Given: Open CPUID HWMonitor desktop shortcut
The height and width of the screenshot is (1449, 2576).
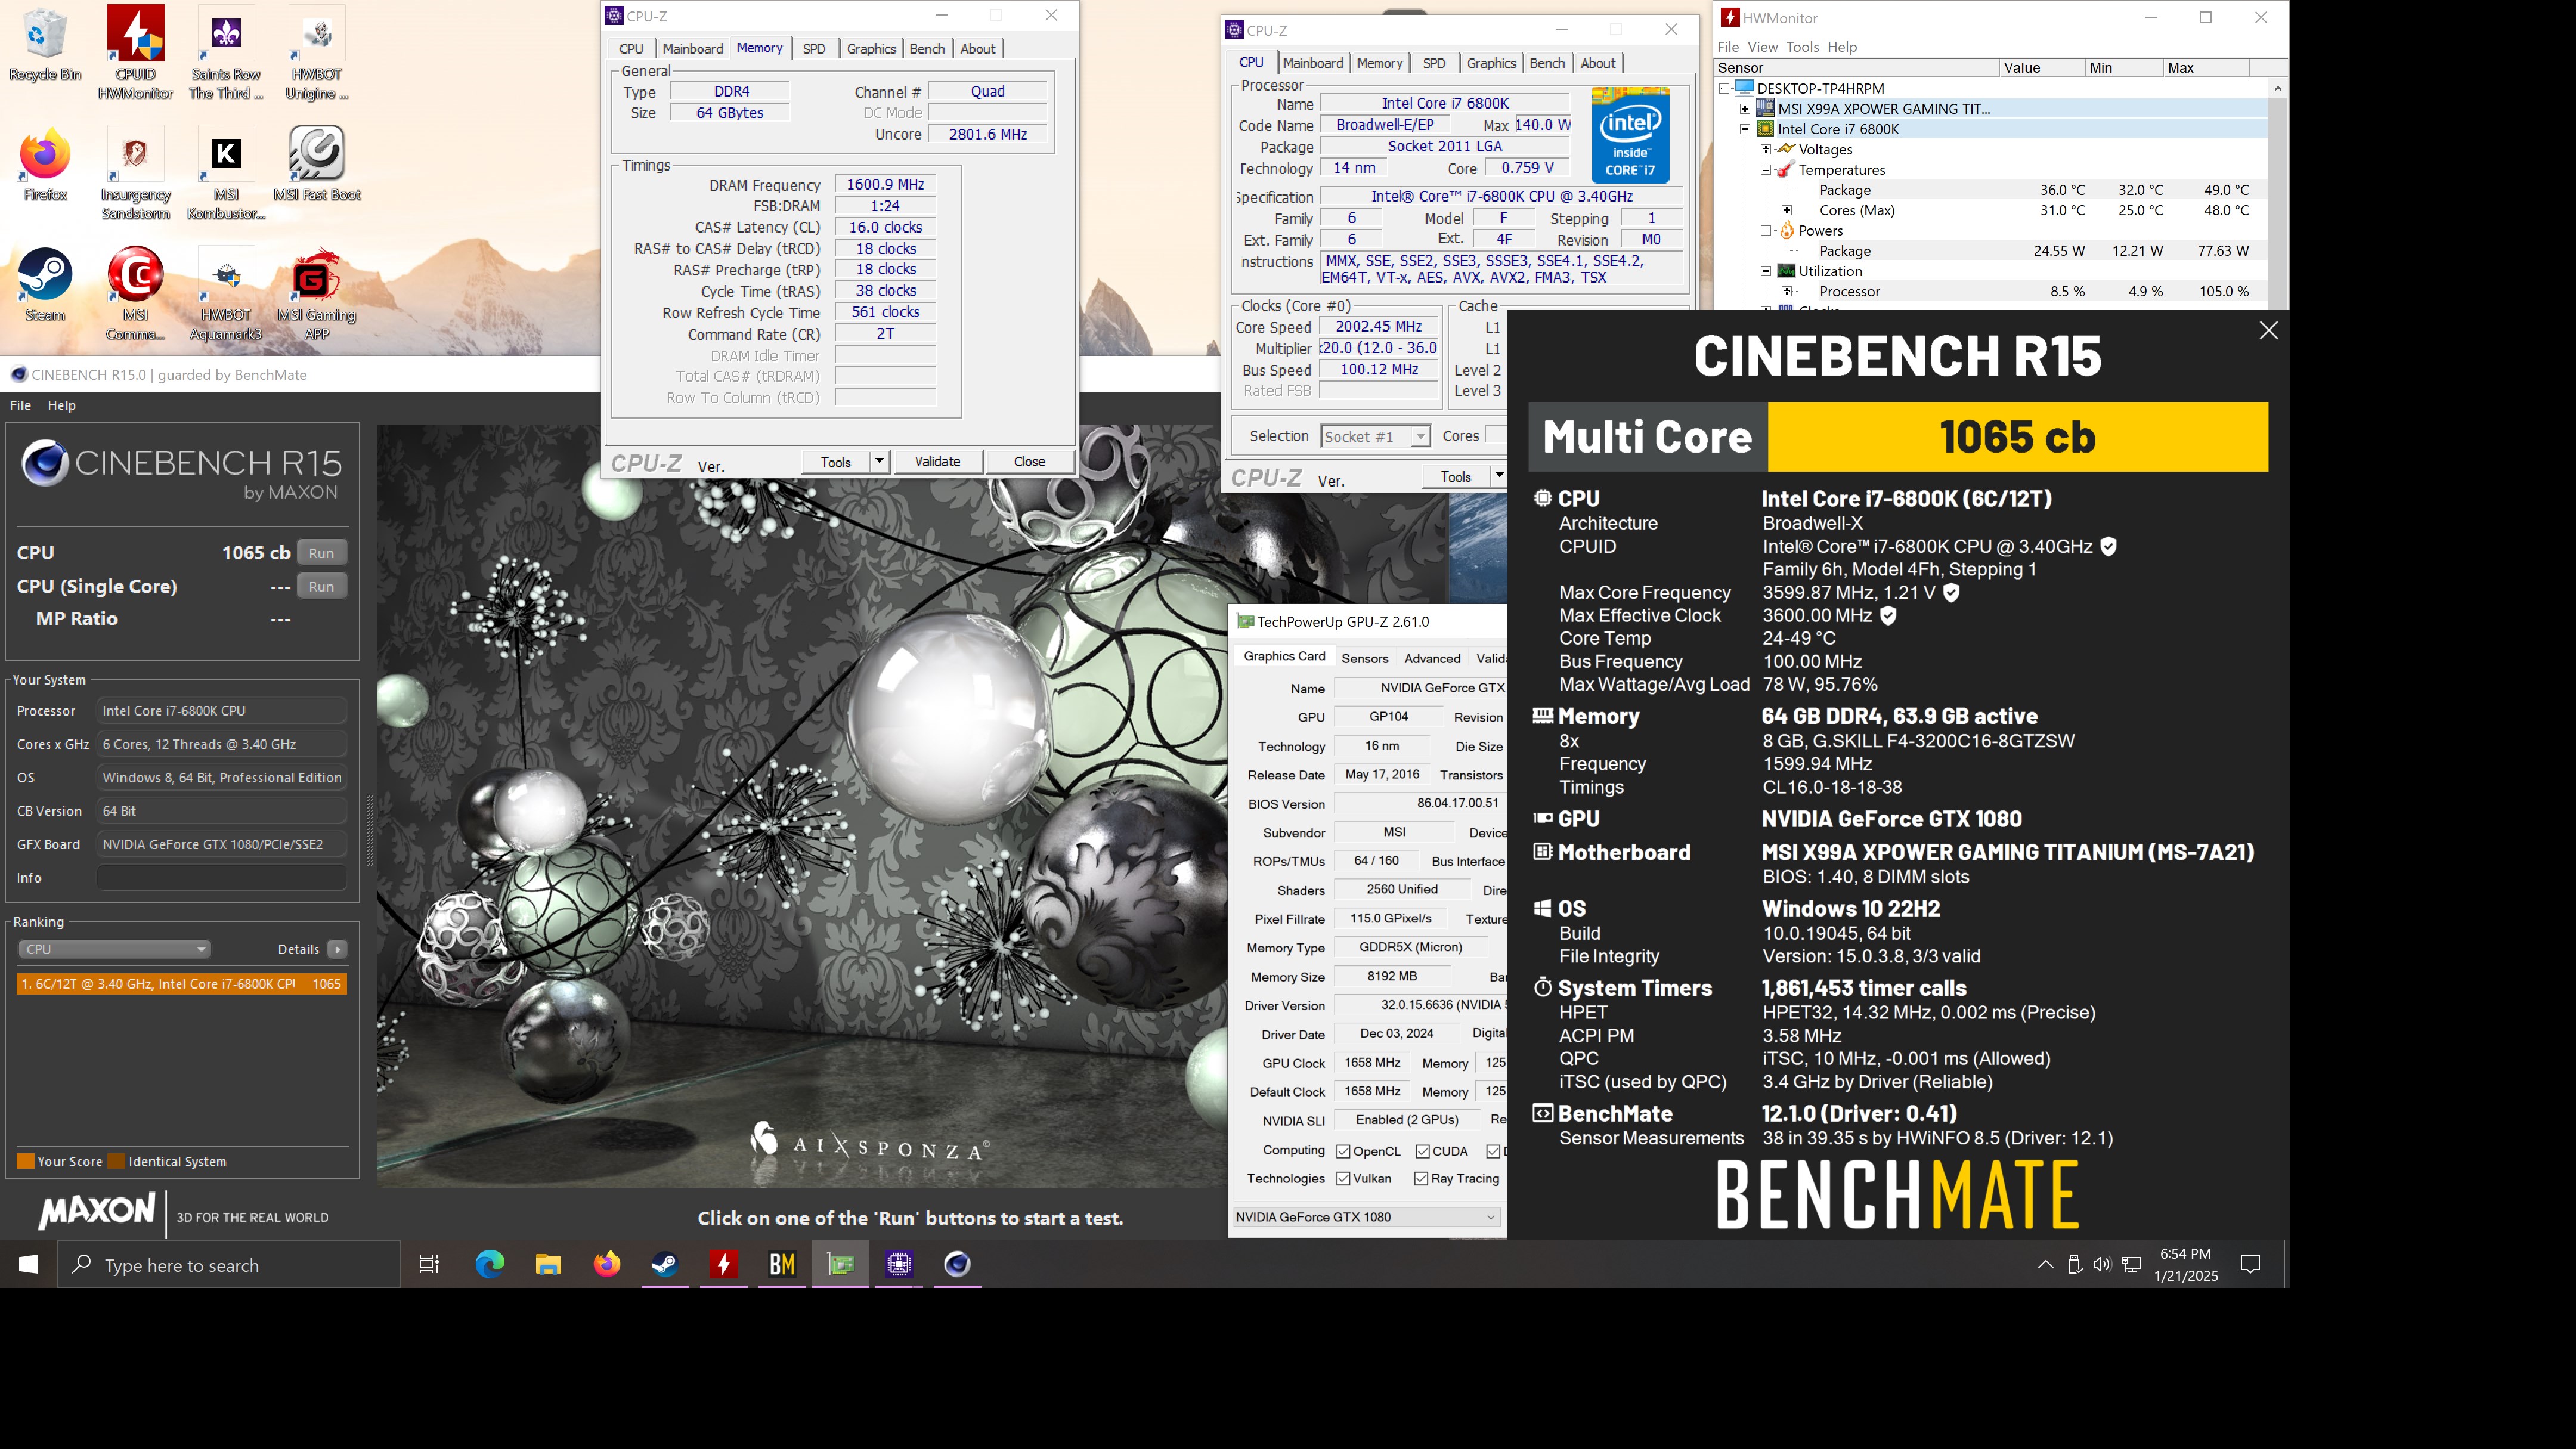Looking at the screenshot, I should click(x=135, y=52).
